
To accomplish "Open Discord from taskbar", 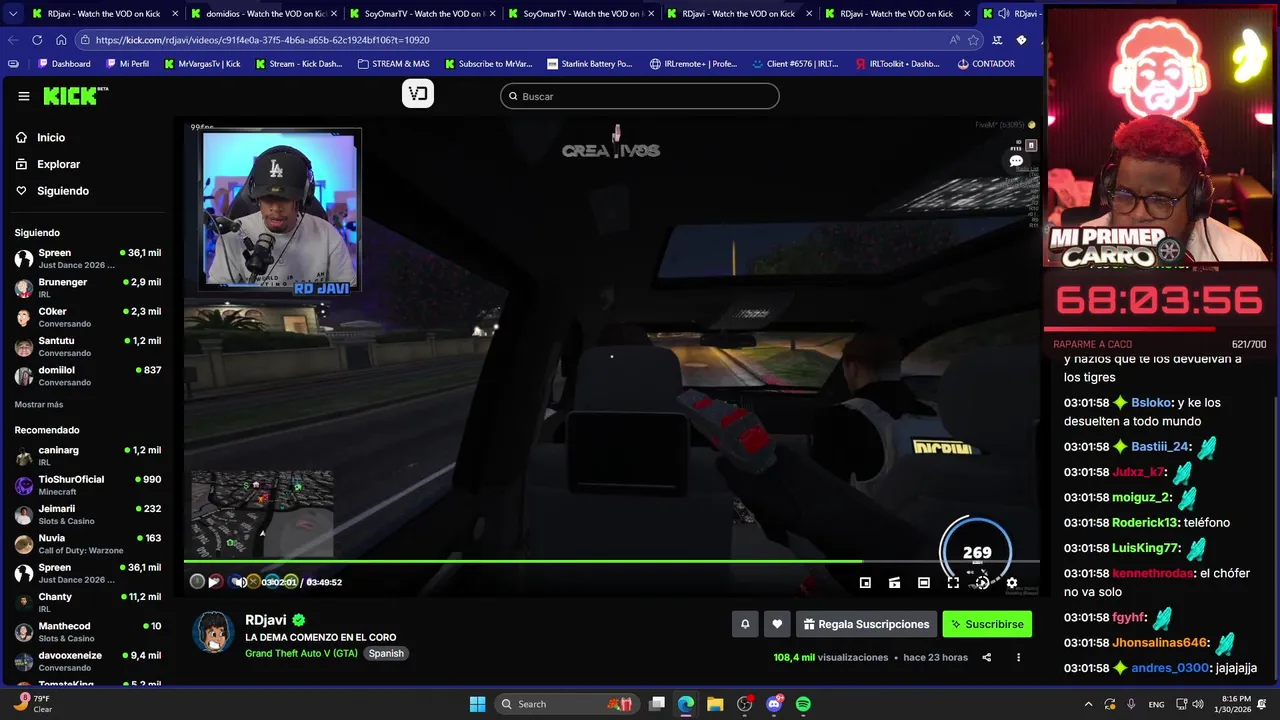I will point(774,704).
